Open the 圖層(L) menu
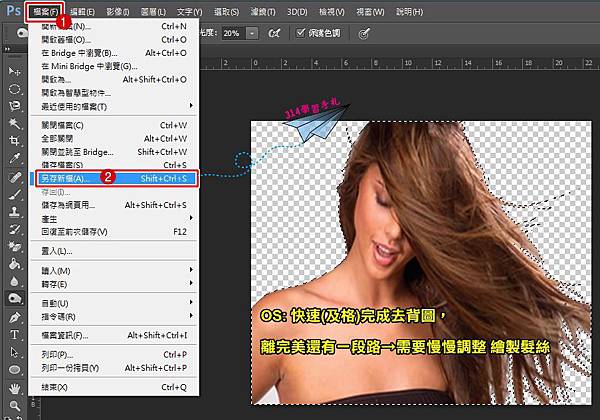 click(x=153, y=12)
